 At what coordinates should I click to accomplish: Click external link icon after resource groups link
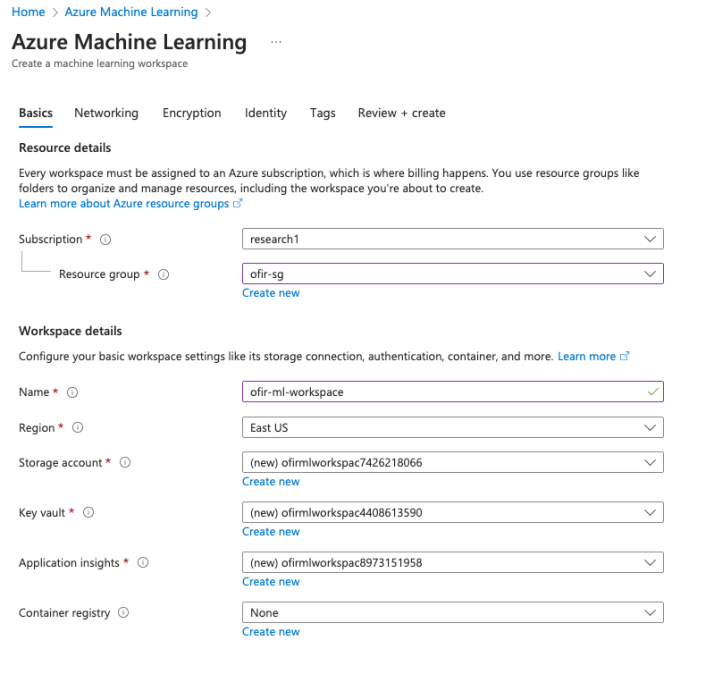[238, 203]
